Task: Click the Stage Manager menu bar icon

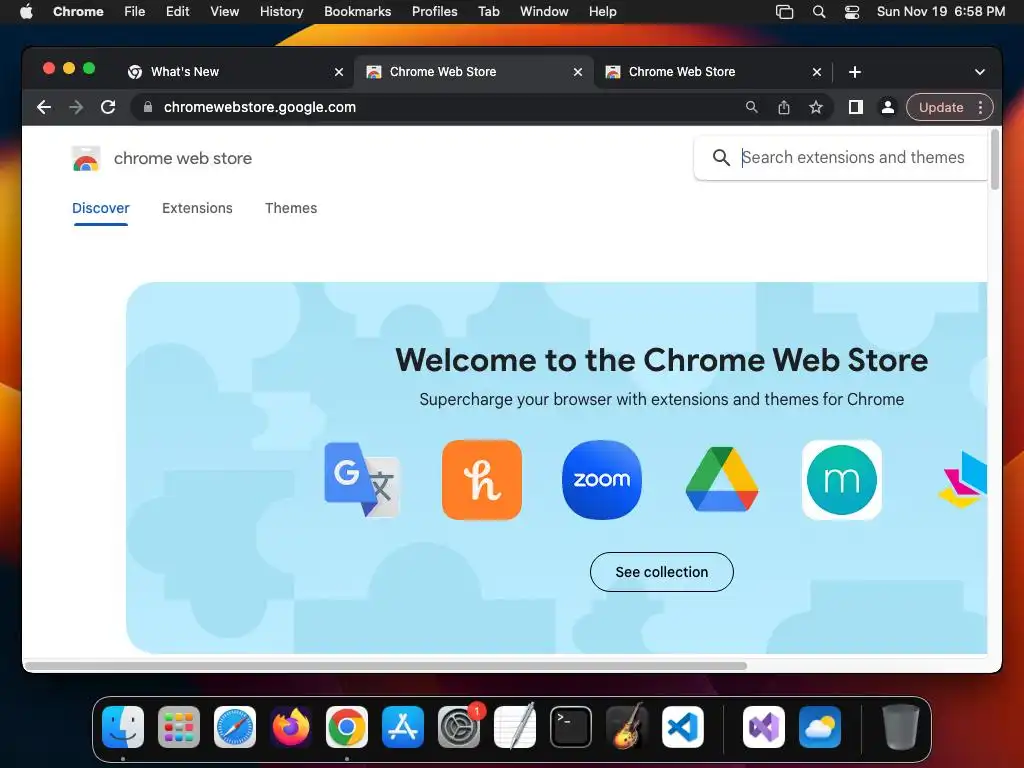Action: (x=784, y=11)
